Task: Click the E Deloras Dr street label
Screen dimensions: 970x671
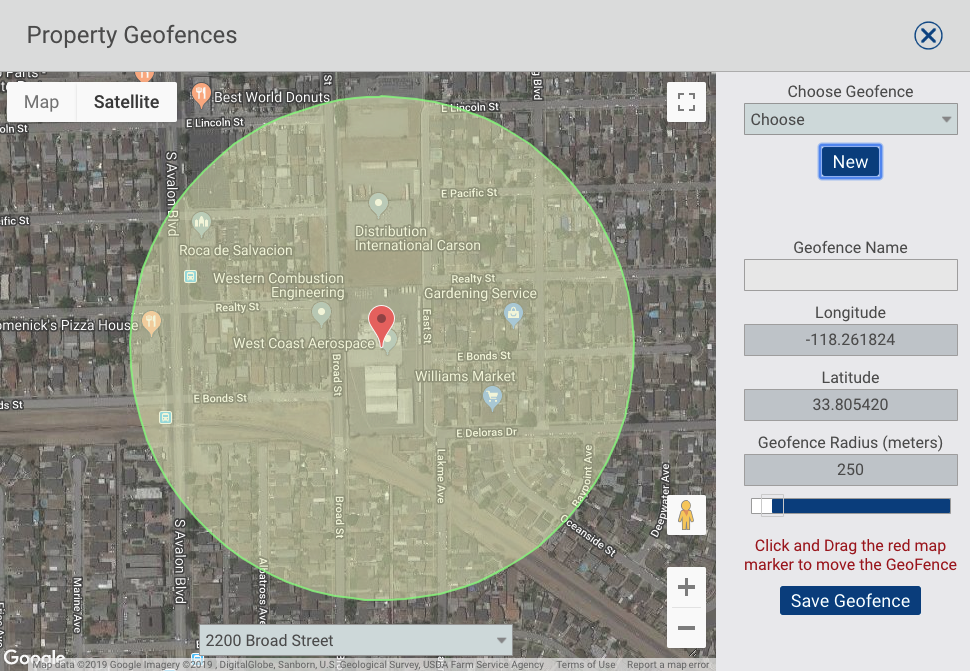Action: pyautogui.click(x=486, y=432)
